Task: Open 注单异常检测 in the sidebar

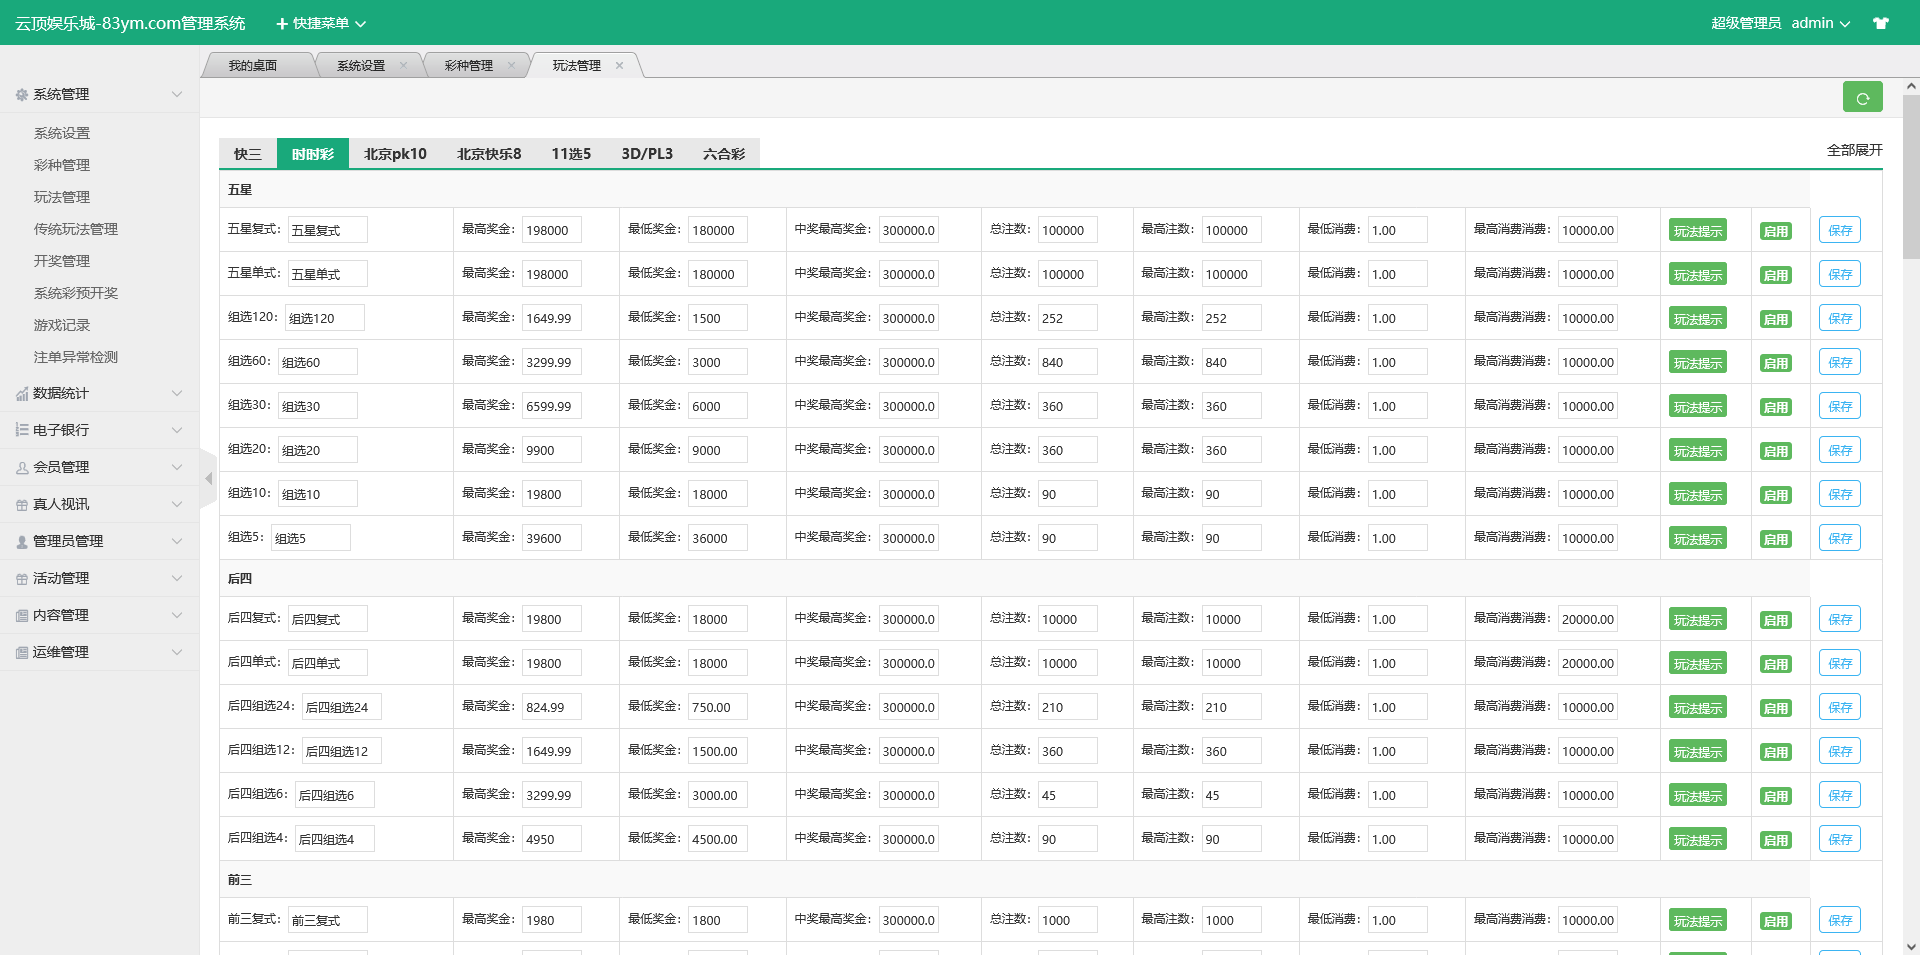Action: tap(76, 357)
